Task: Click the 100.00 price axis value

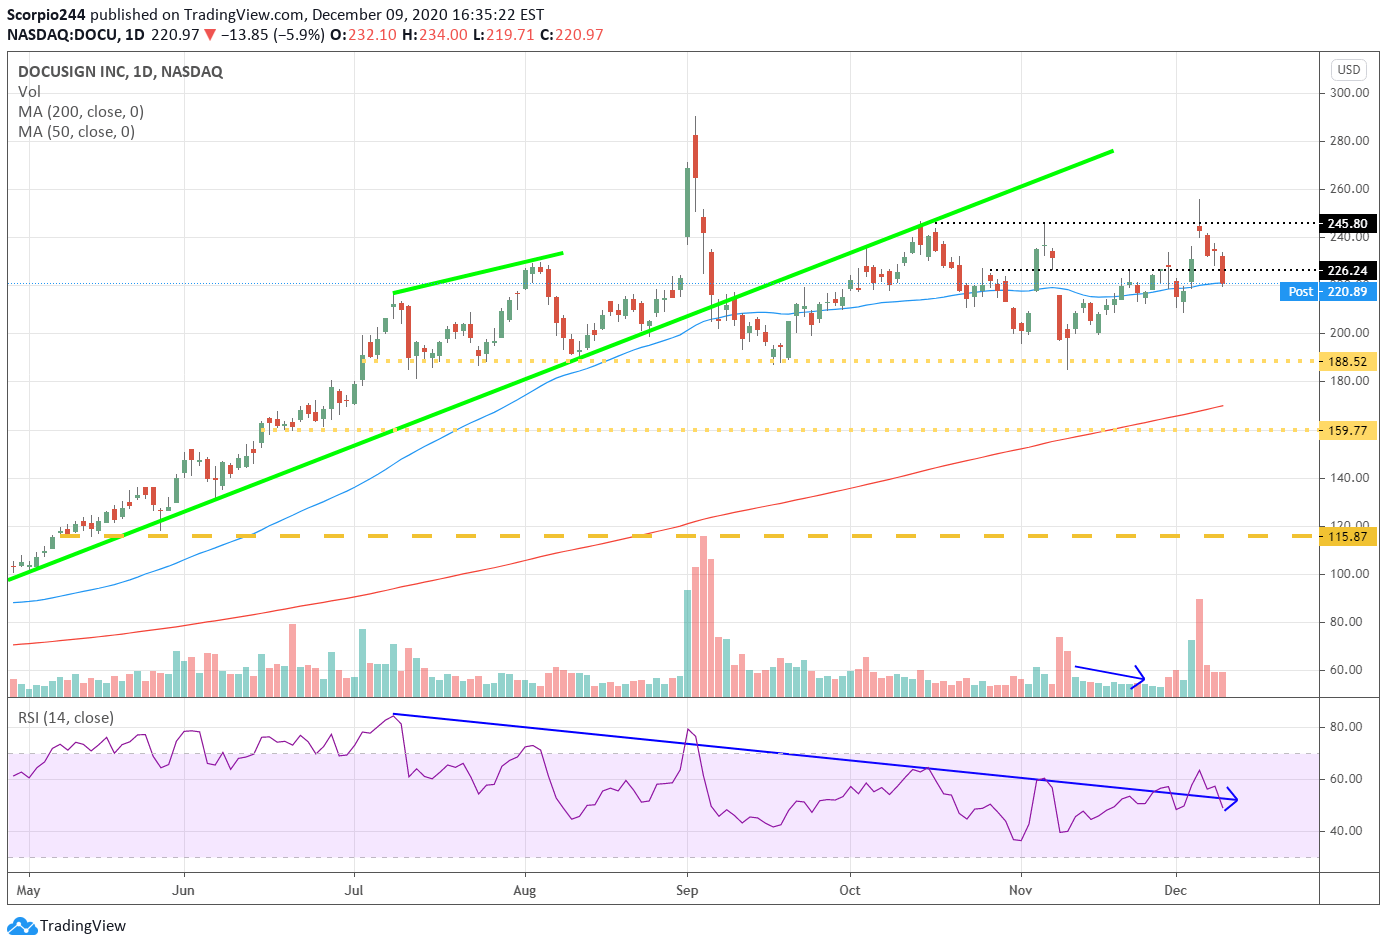Action: click(x=1349, y=573)
